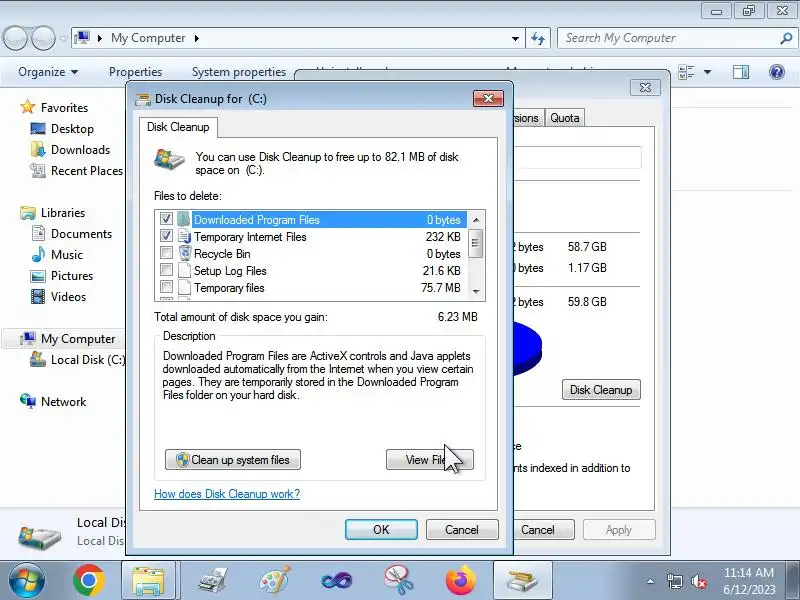
Task: Toggle the preview pane icon
Action: tap(741, 72)
